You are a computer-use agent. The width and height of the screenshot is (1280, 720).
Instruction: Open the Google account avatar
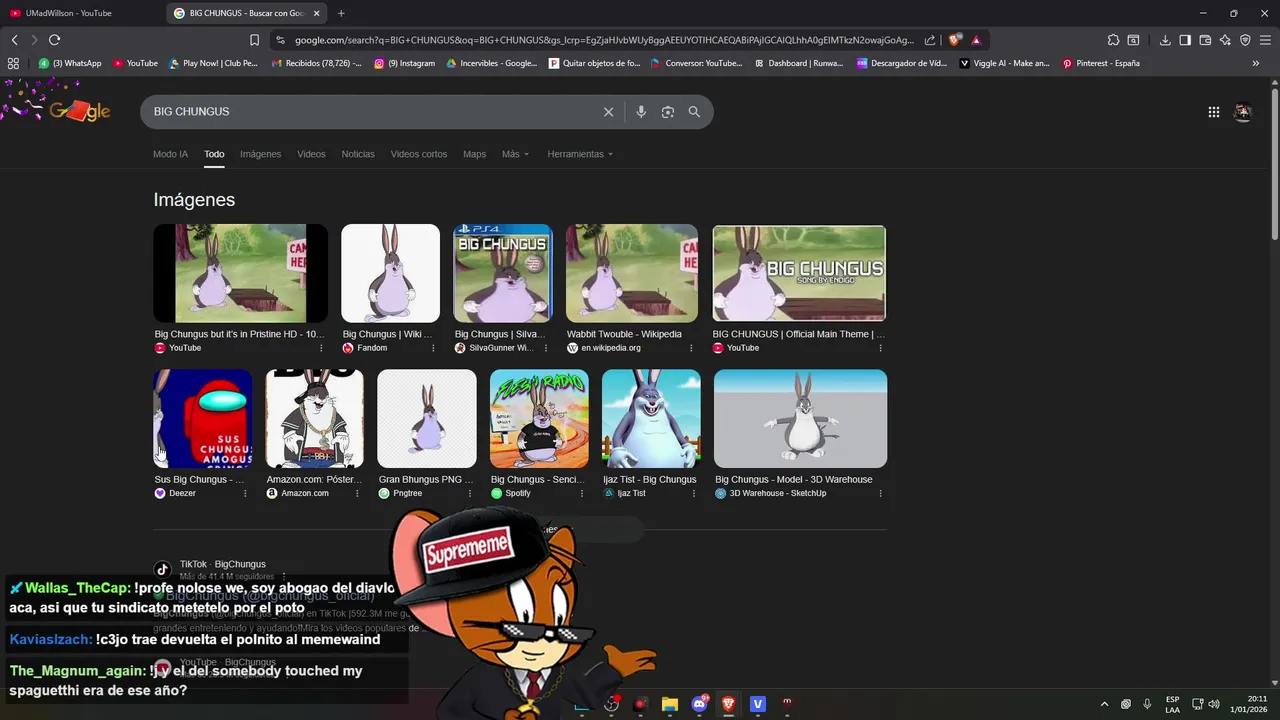(1243, 112)
